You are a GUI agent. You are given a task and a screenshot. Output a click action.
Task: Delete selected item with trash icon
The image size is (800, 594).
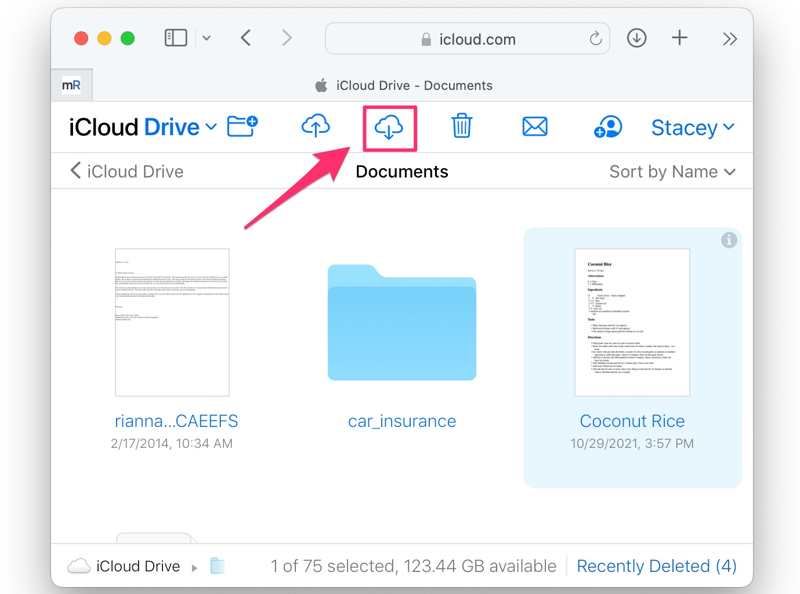point(462,126)
